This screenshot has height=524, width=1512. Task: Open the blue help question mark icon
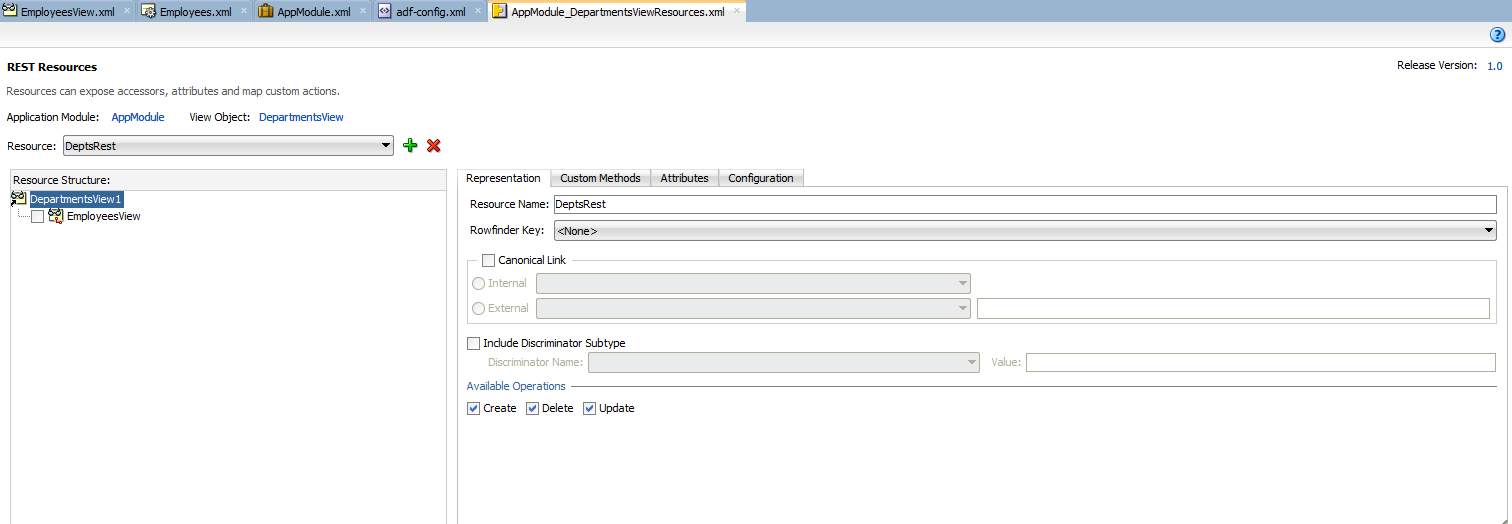pyautogui.click(x=1497, y=35)
